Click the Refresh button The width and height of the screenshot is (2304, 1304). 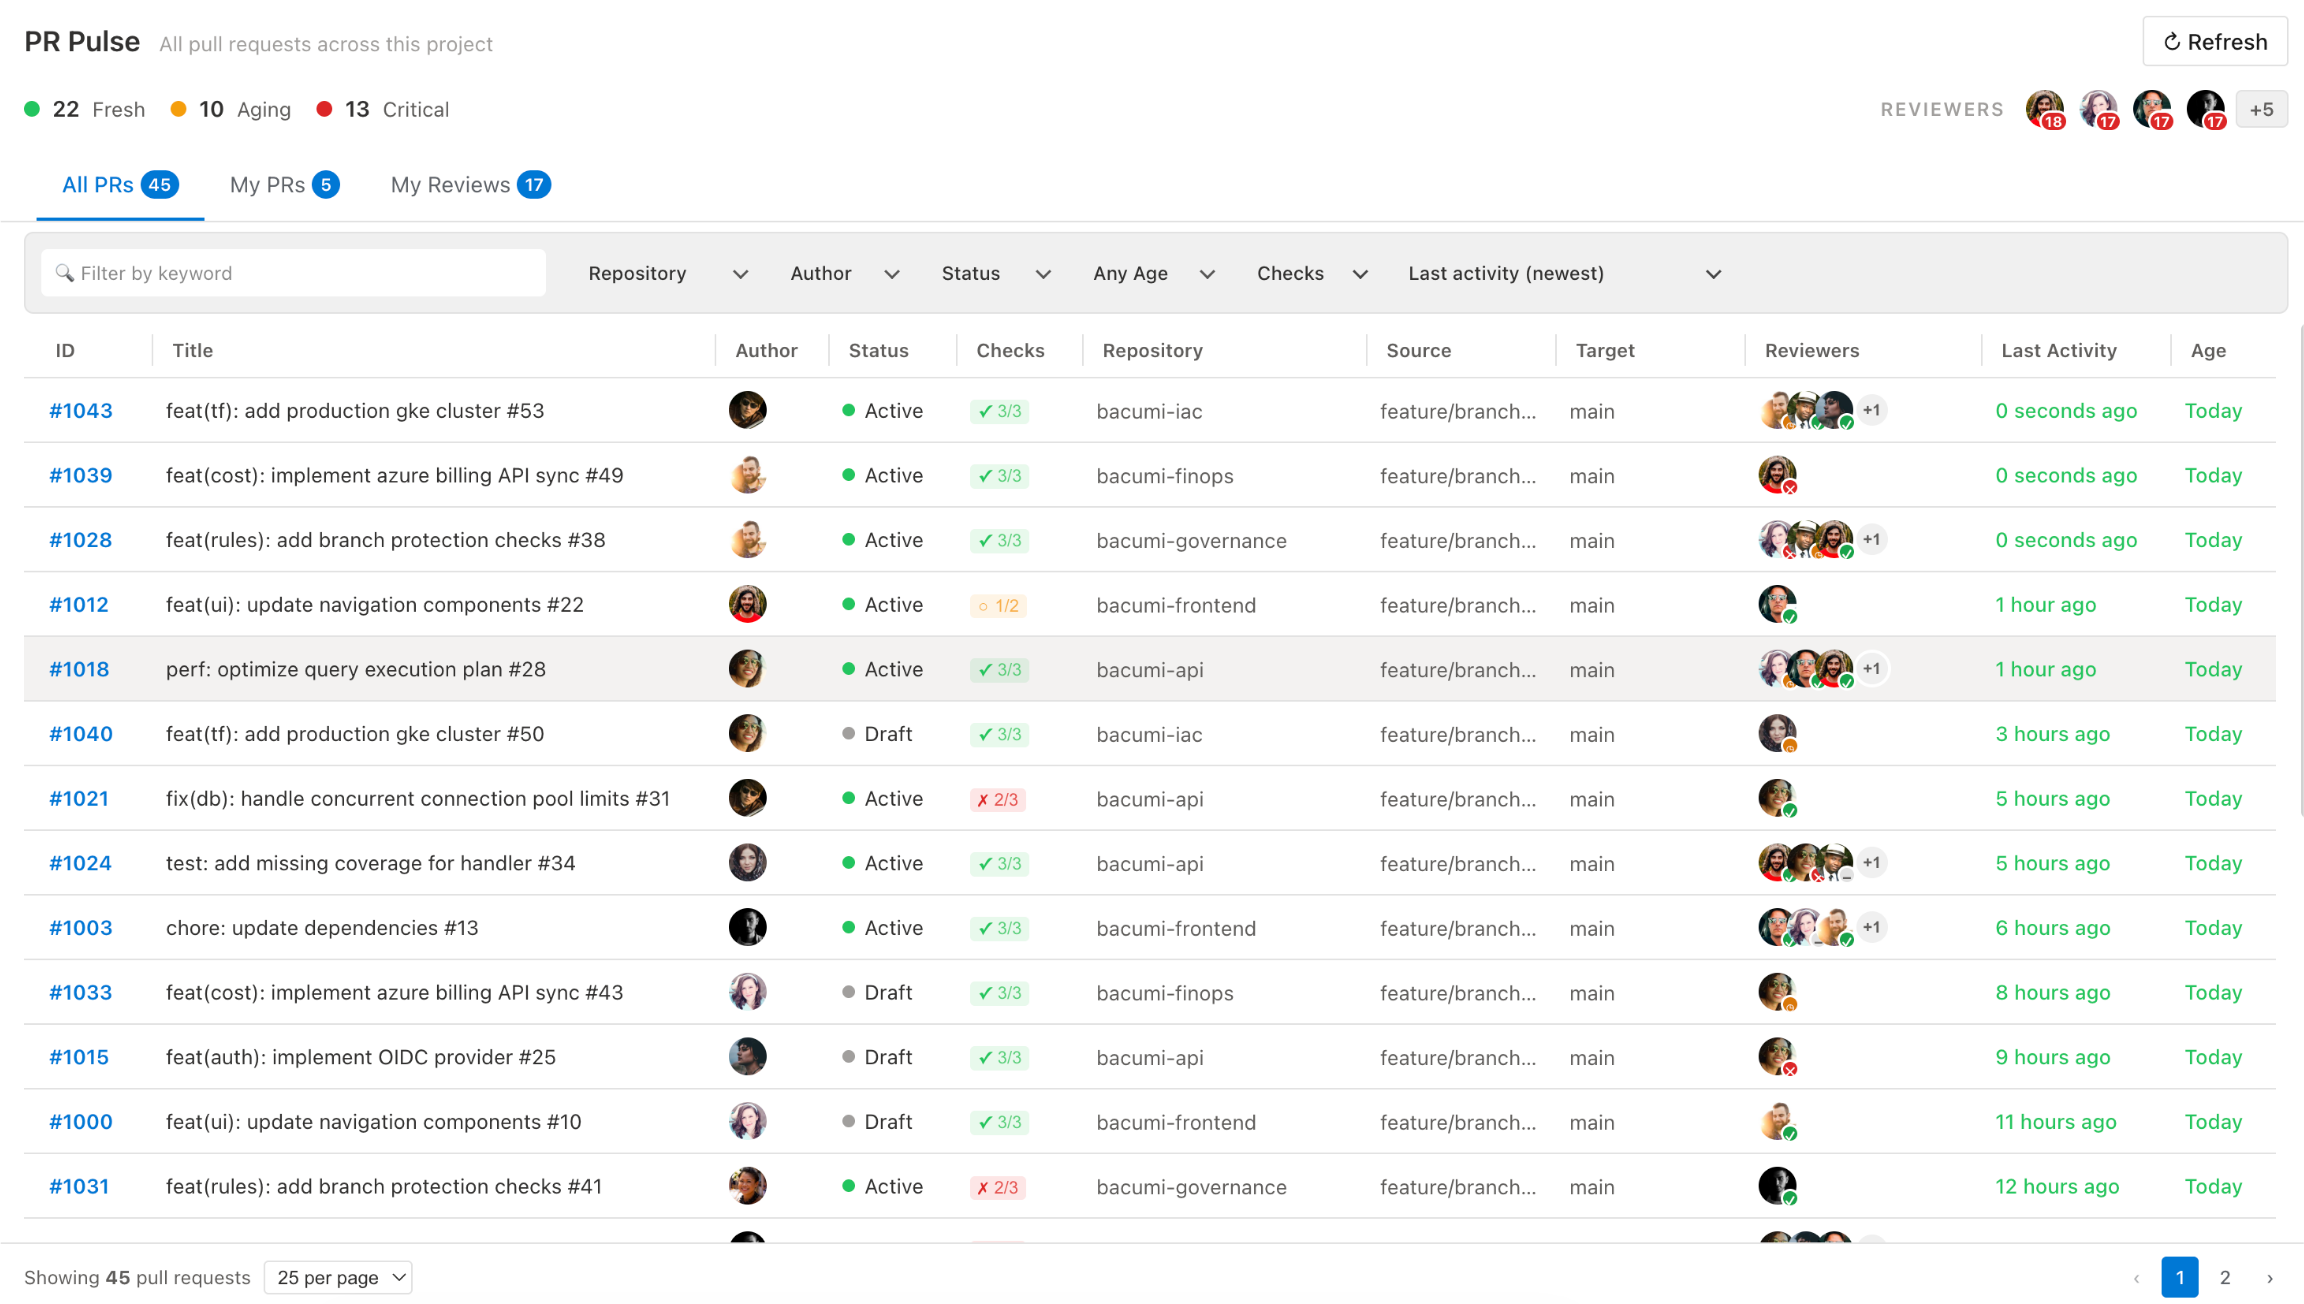coord(2214,42)
